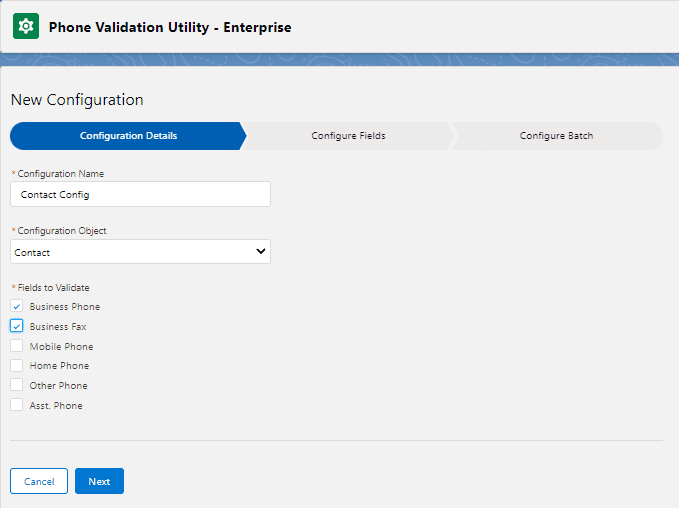Click the green gear app icon
679x508 pixels.
[x=25, y=26]
